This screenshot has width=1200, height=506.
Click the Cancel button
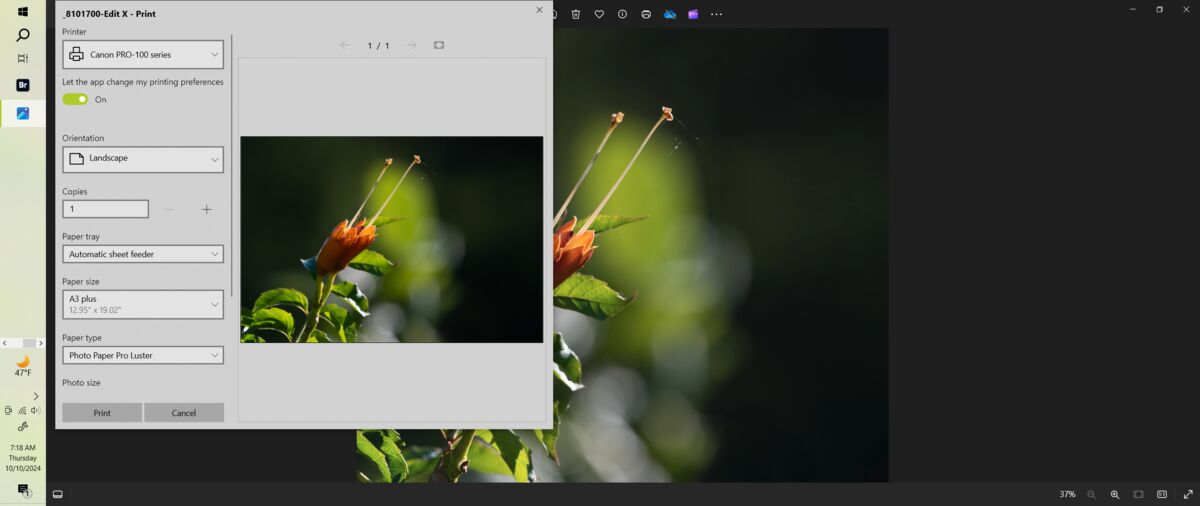coord(184,412)
